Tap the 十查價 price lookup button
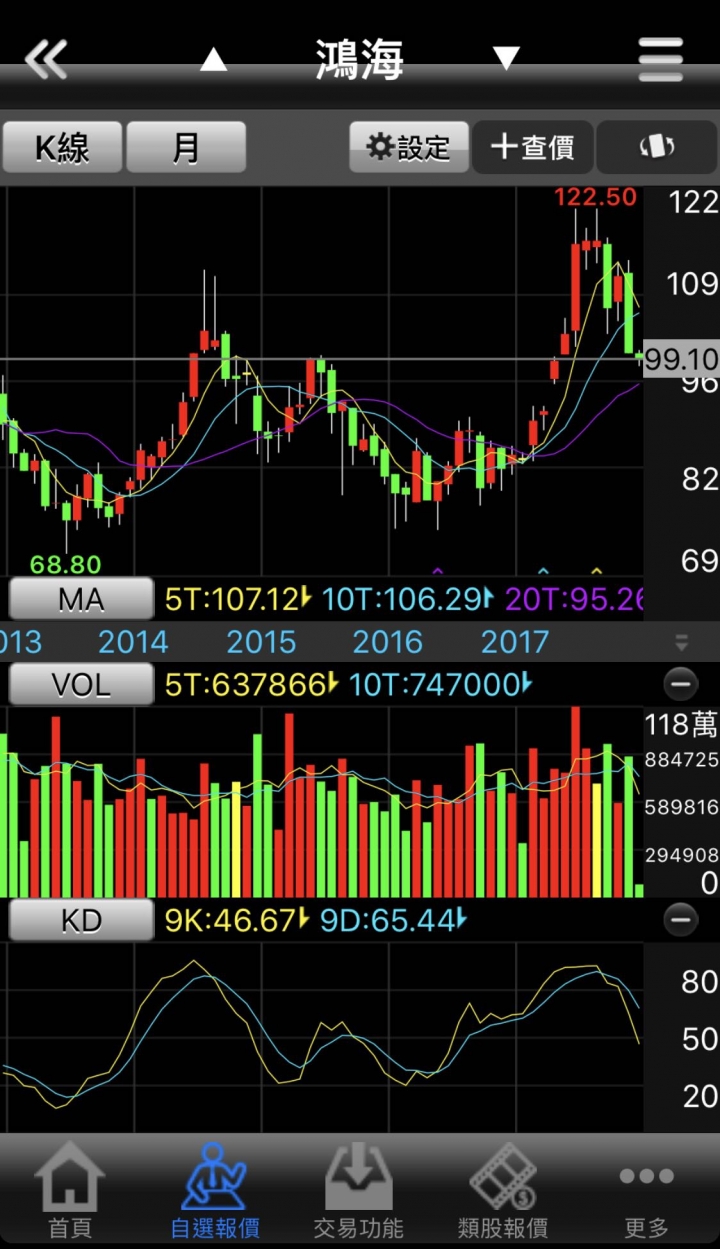The height and width of the screenshot is (1249, 720). point(533,148)
